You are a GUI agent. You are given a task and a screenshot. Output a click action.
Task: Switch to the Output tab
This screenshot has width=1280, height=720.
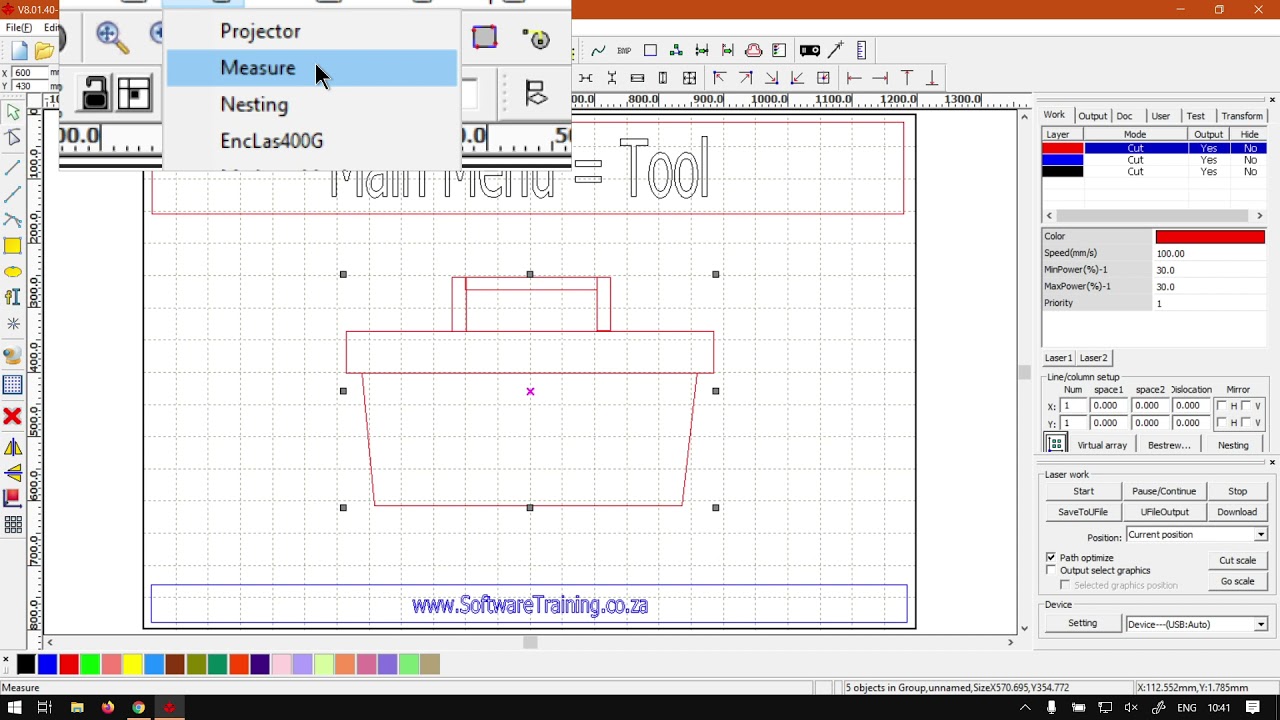[x=1092, y=116]
